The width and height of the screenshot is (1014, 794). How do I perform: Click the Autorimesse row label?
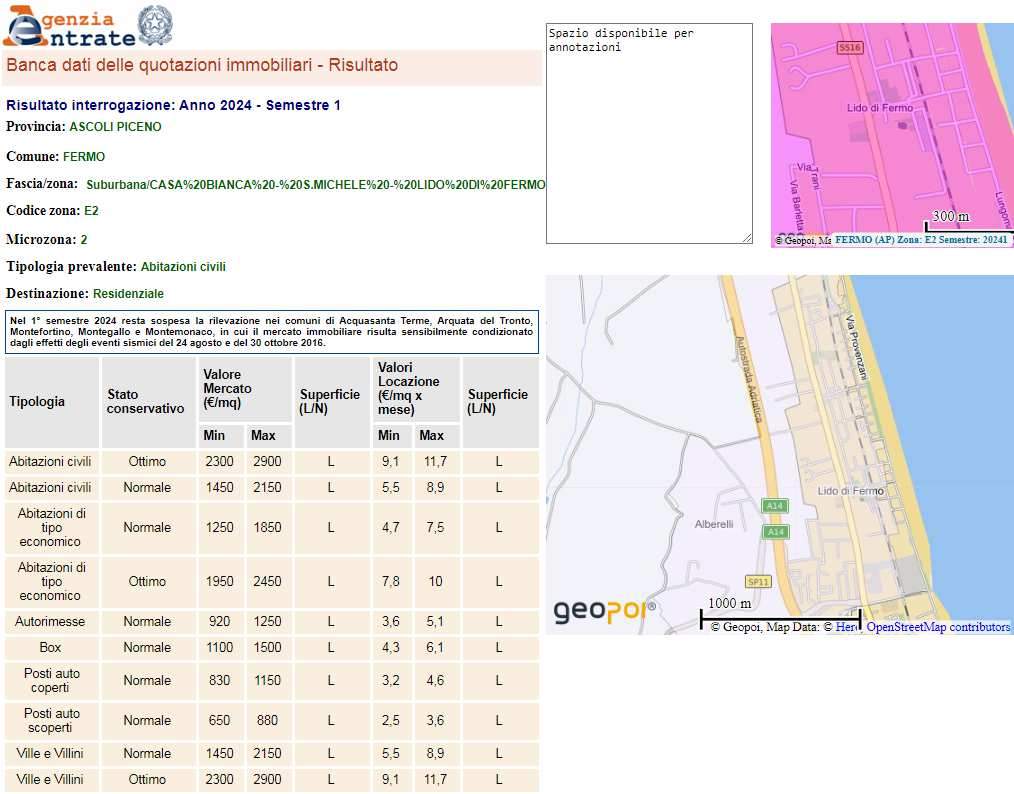pyautogui.click(x=50, y=622)
